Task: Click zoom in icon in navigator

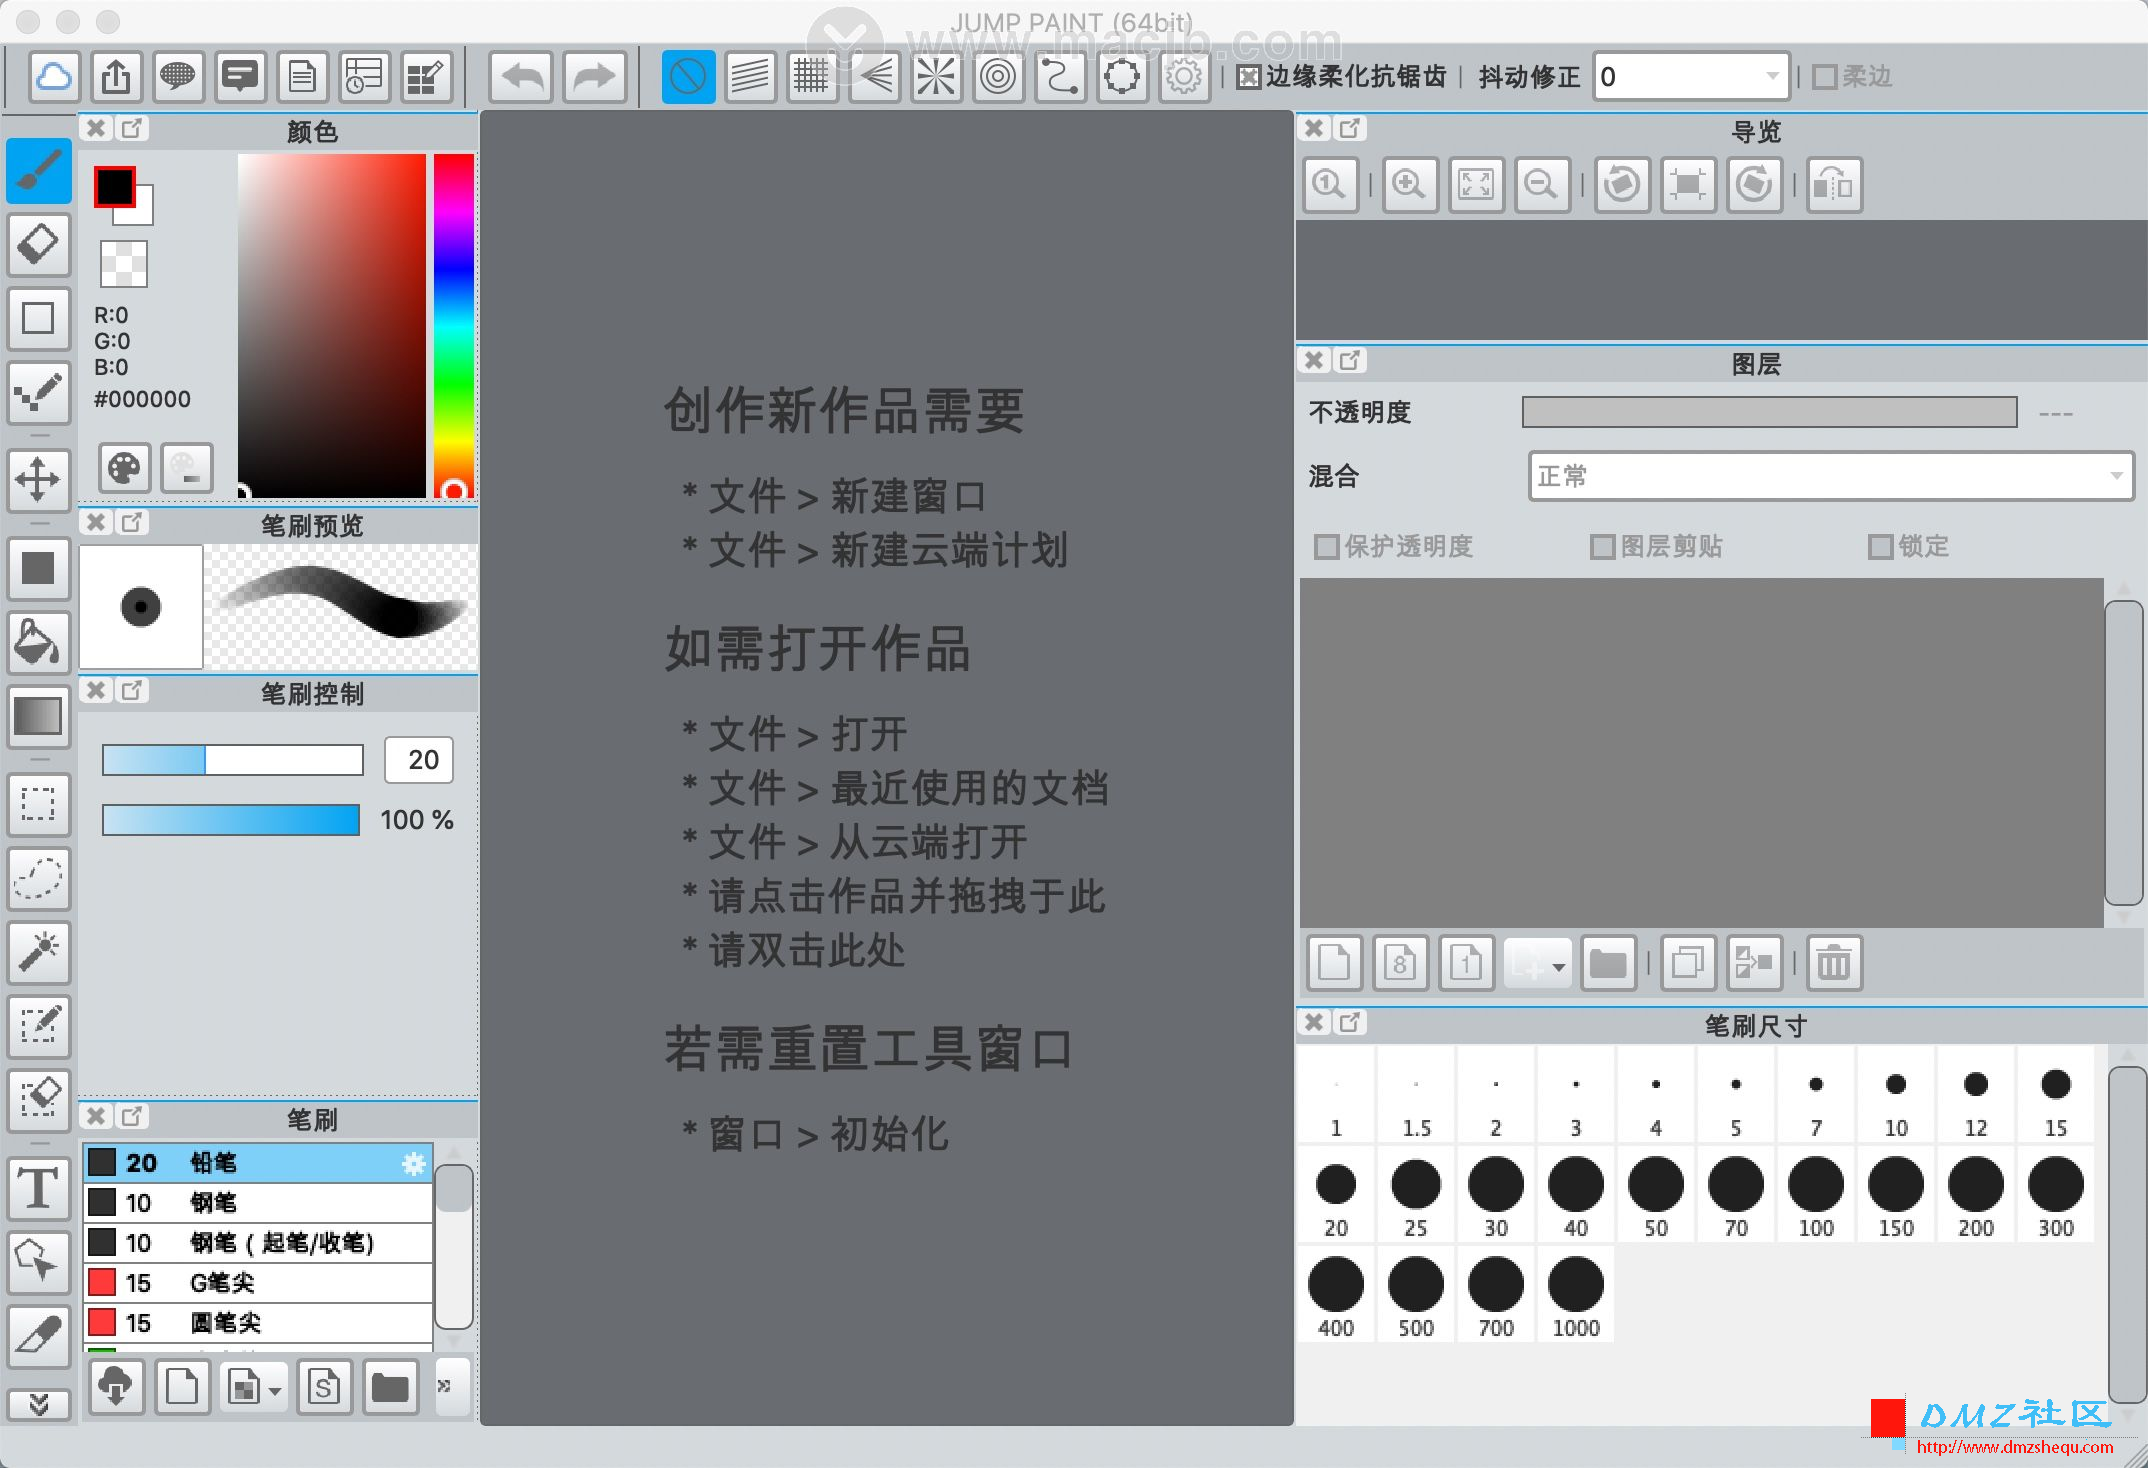Action: tap(1410, 185)
